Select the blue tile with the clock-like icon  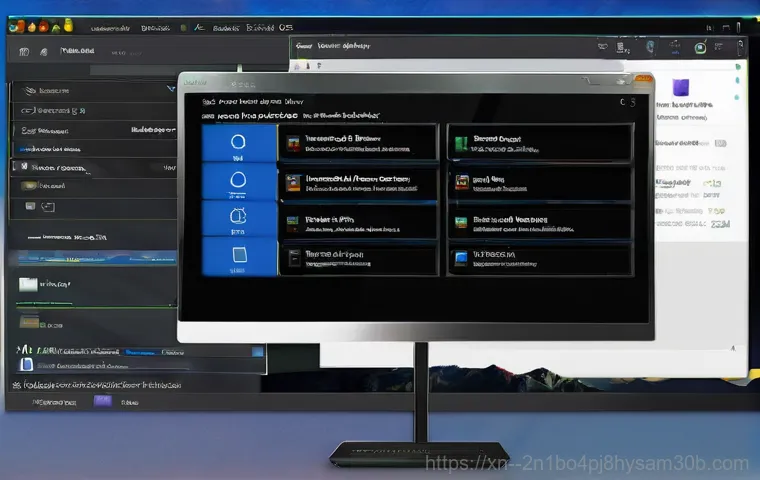coord(239,219)
